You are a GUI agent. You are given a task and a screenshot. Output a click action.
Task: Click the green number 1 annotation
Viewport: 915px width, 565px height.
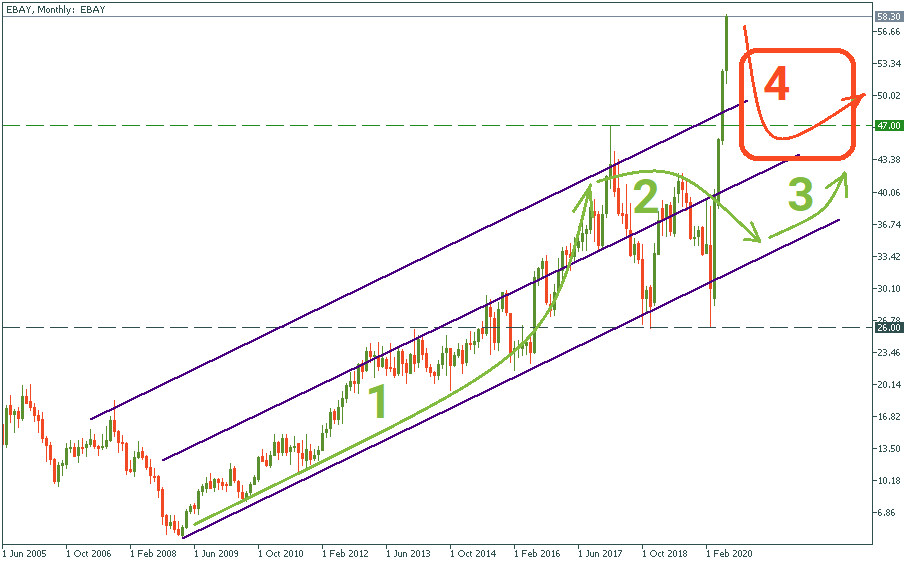click(x=377, y=403)
